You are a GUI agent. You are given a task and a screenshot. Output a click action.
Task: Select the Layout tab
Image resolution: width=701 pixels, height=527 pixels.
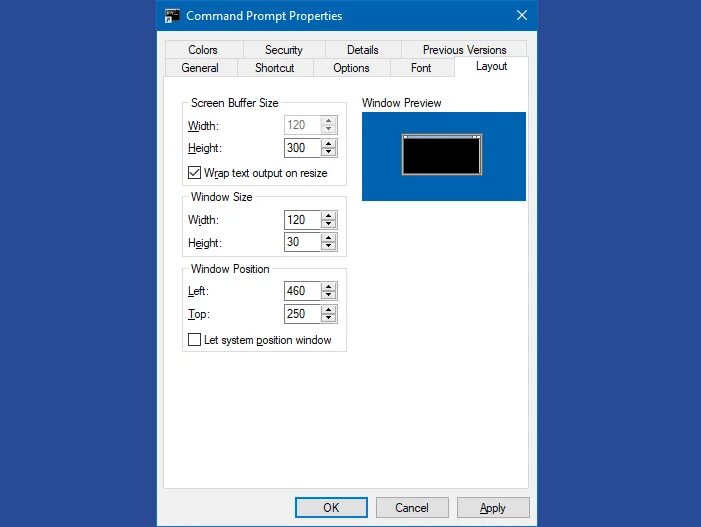tap(491, 66)
